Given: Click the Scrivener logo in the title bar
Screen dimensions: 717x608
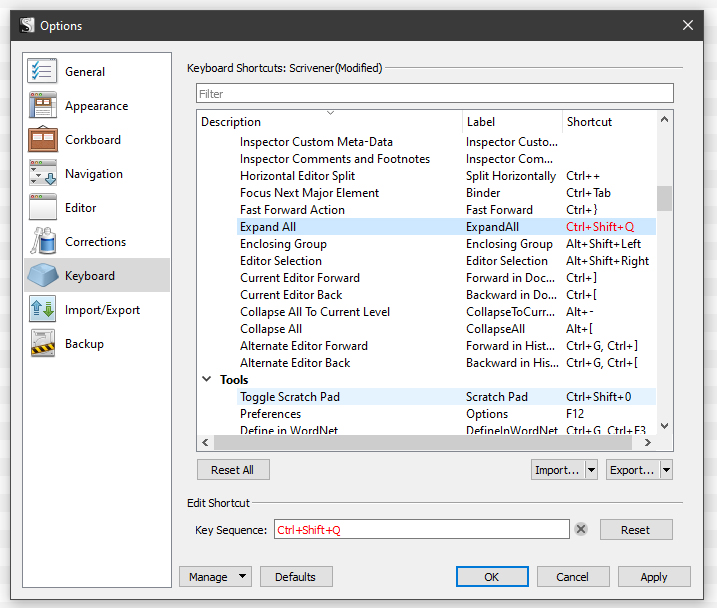Looking at the screenshot, I should (27, 25).
